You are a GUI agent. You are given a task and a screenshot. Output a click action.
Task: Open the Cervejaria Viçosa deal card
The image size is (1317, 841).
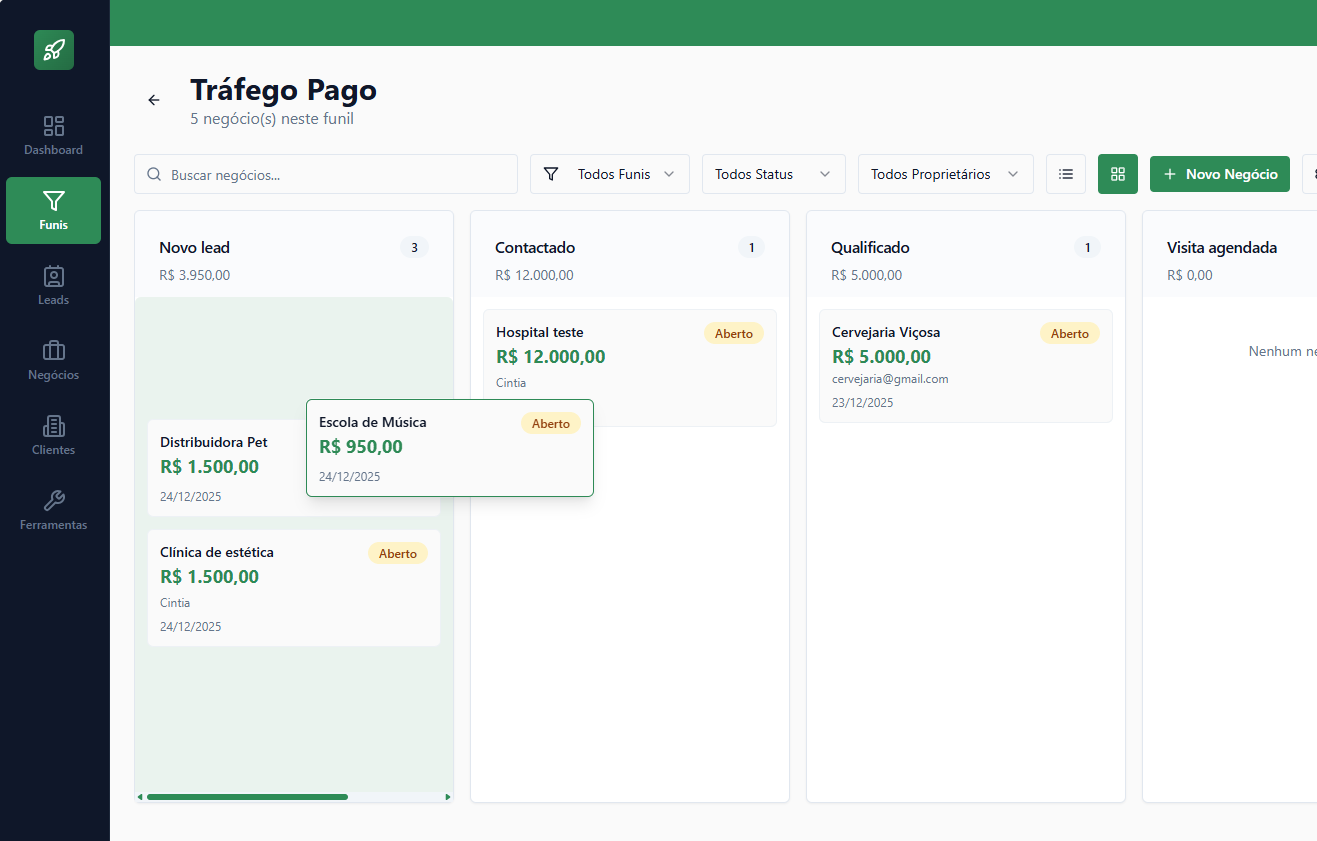click(x=966, y=366)
